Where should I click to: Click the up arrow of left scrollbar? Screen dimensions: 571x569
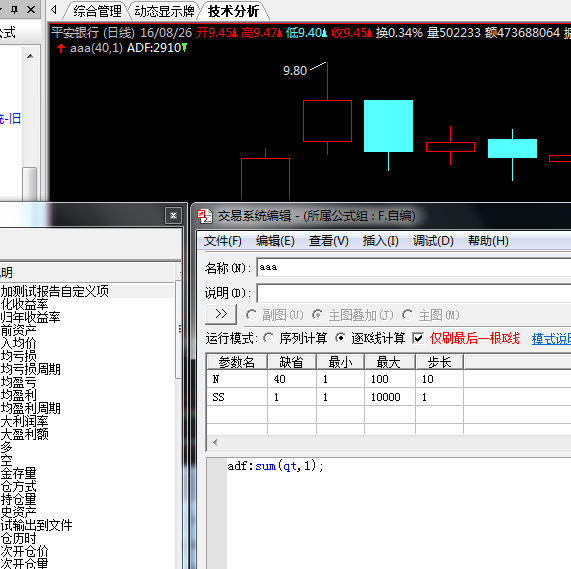pos(30,56)
